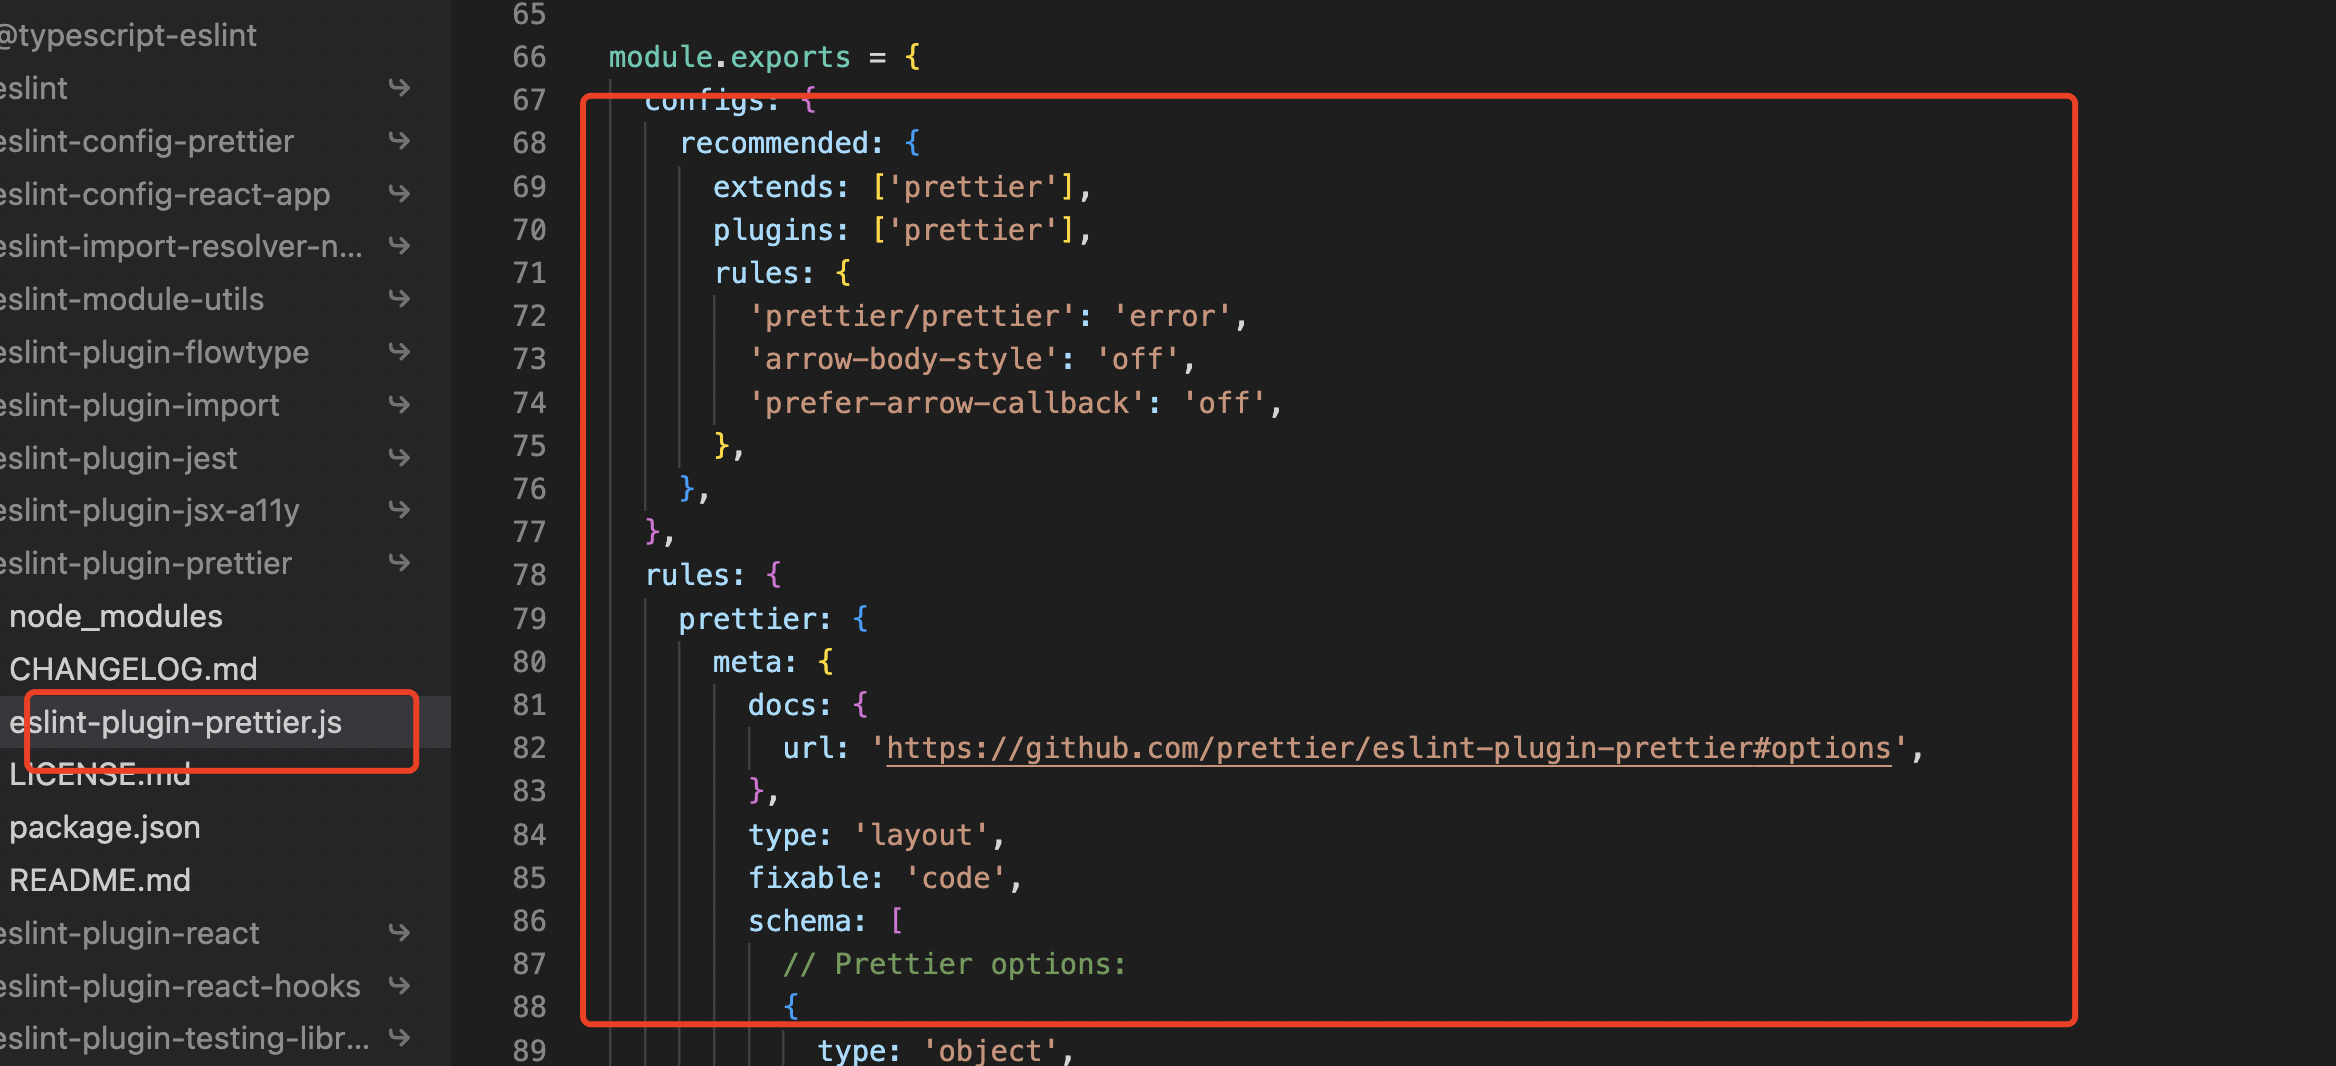Open the github.com prettier options URL
Viewport: 2336px width, 1066px height.
1390,747
